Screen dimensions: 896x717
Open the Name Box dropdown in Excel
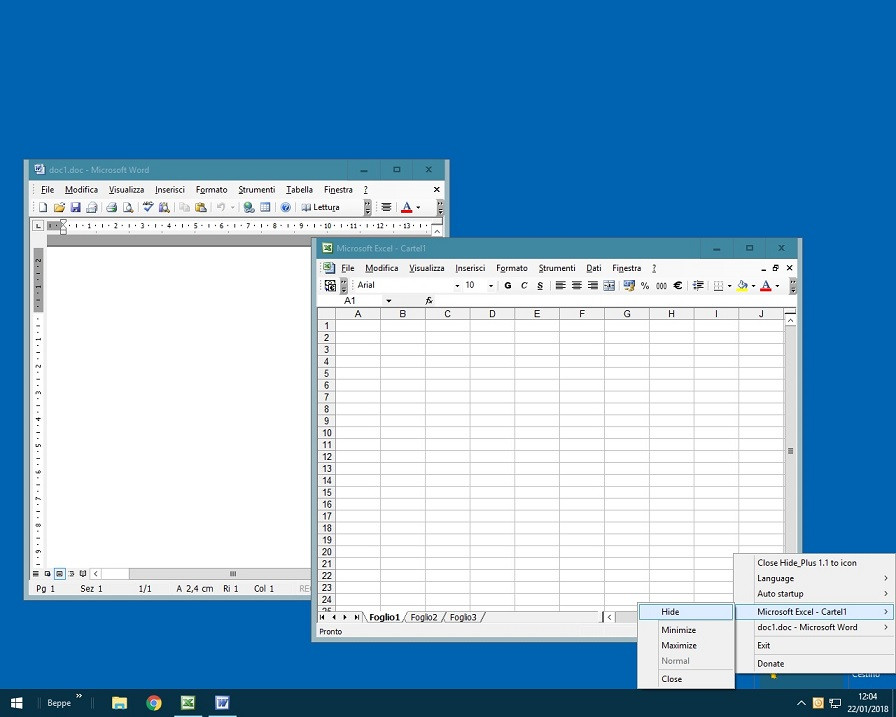[389, 301]
